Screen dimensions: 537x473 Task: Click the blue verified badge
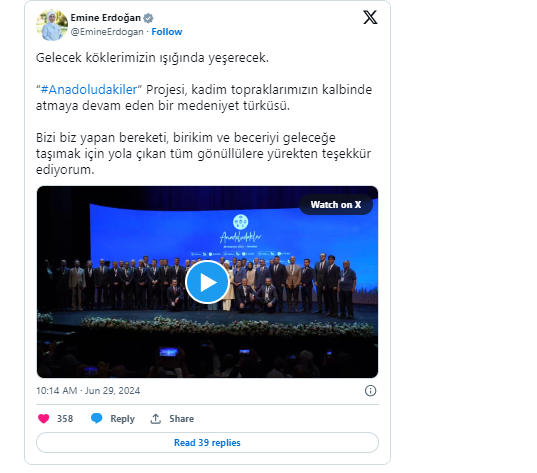coord(148,18)
